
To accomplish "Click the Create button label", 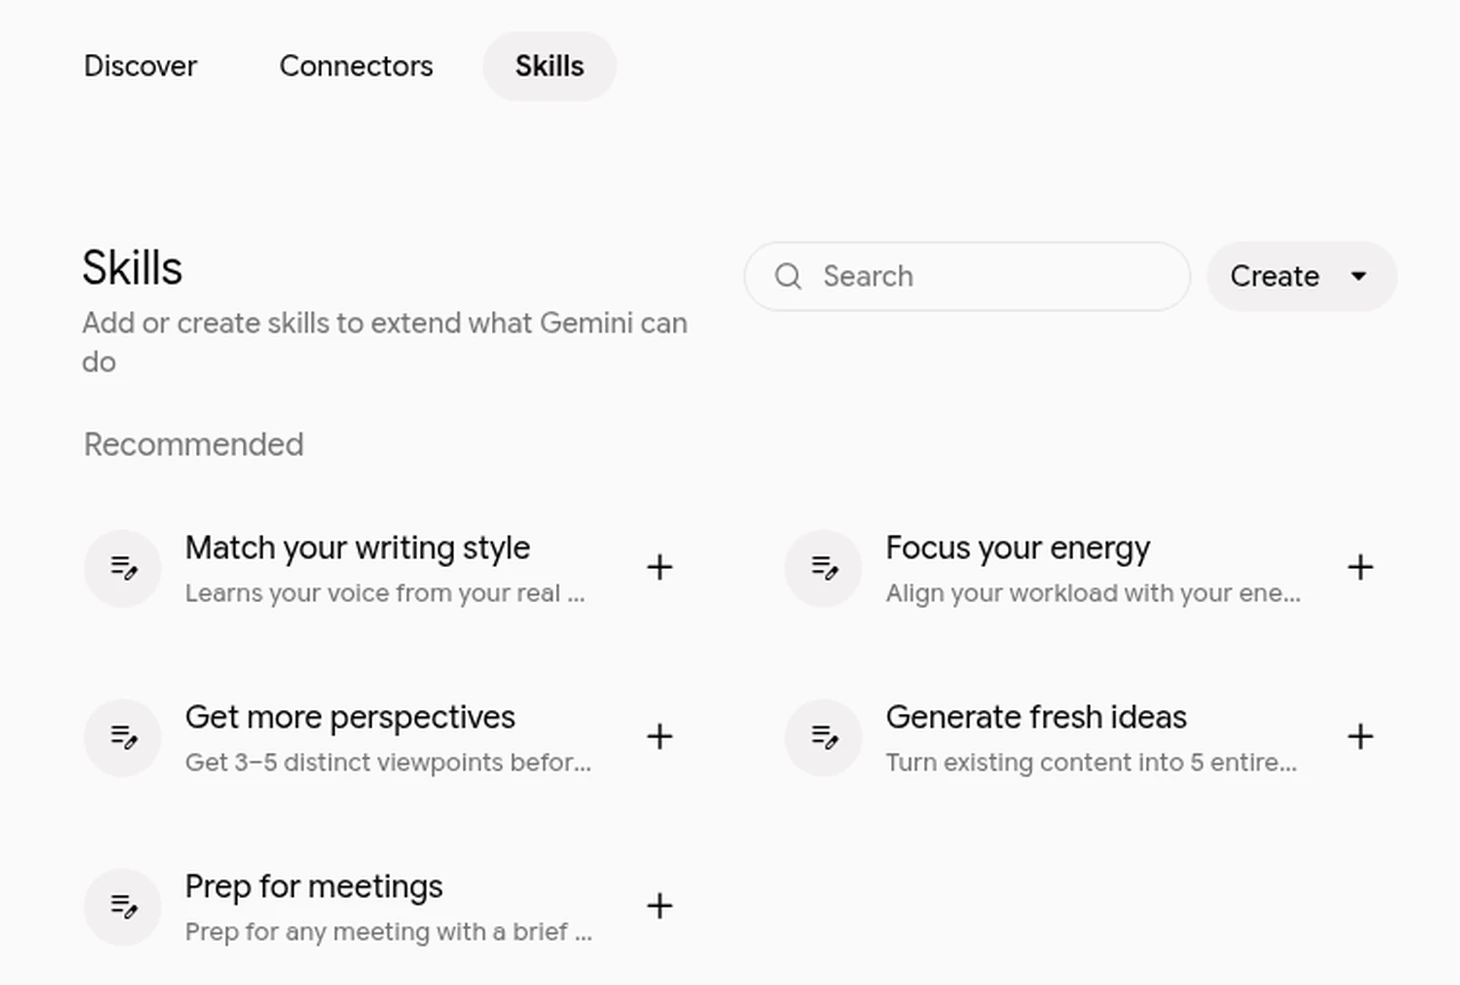I will tap(1274, 276).
